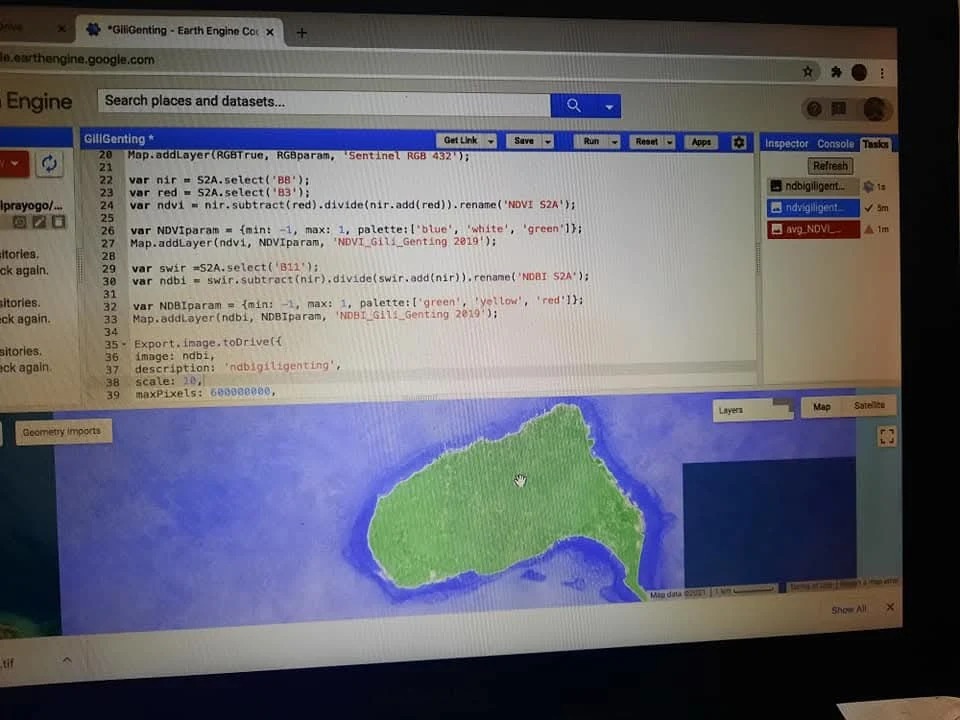This screenshot has height=720, width=960.
Task: Open the feedback speech-bubble icon
Action: [x=839, y=109]
